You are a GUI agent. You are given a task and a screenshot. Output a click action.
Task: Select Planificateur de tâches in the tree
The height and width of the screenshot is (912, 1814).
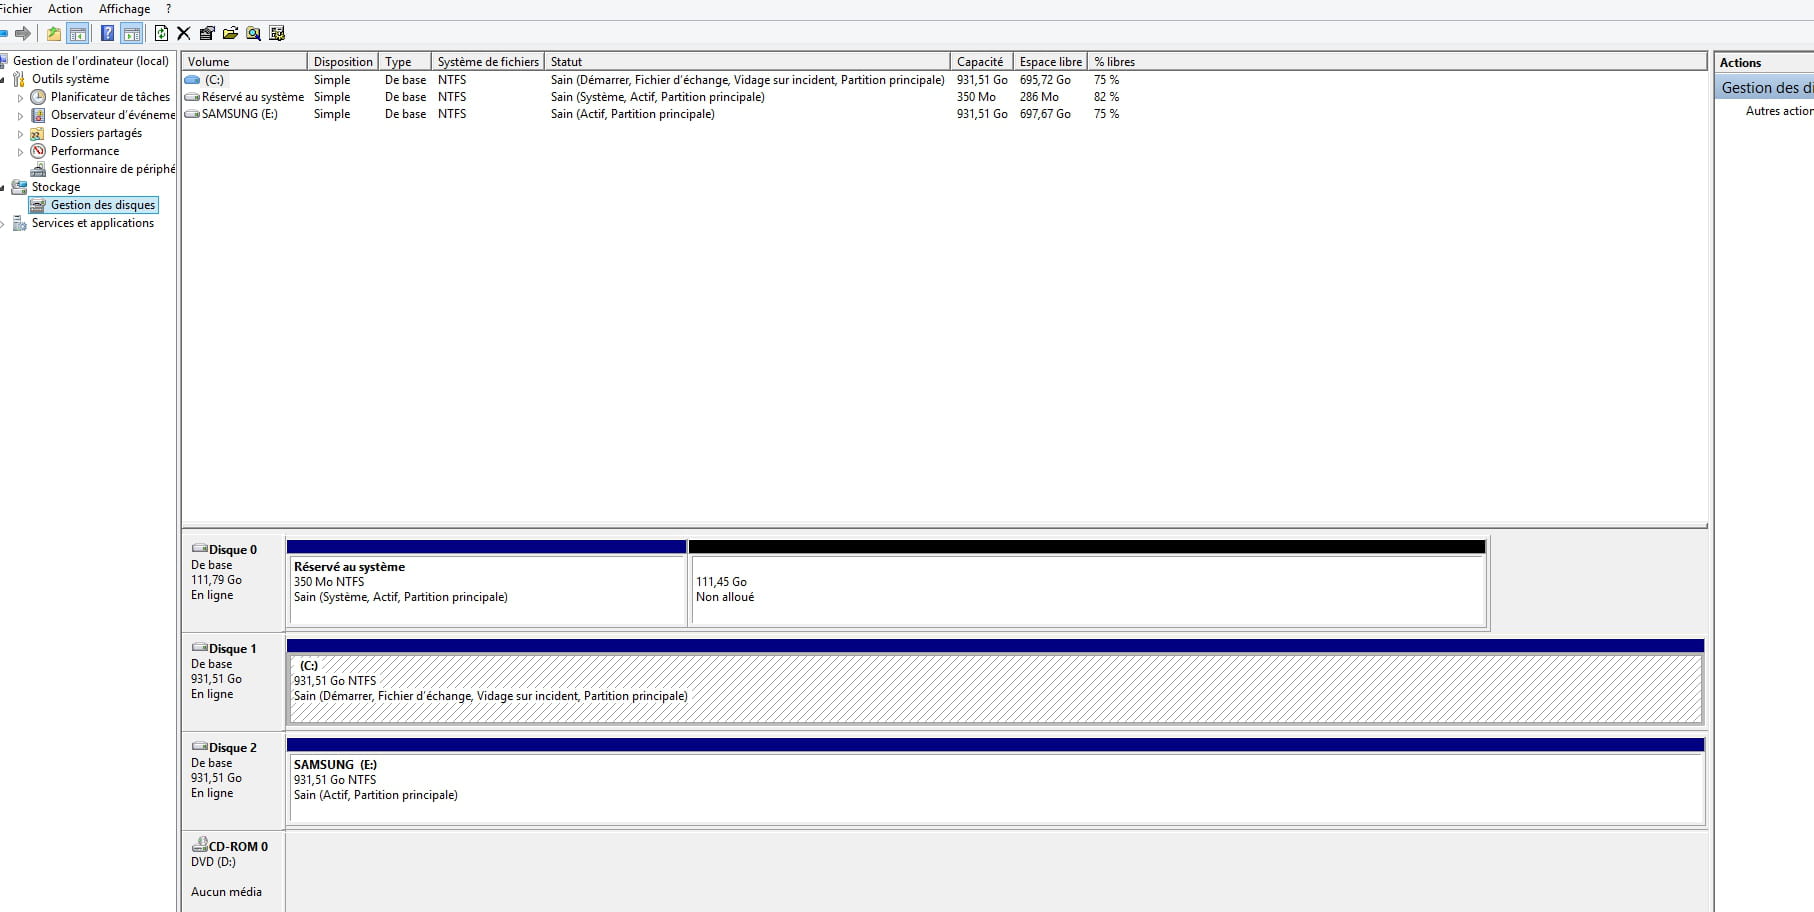[110, 97]
